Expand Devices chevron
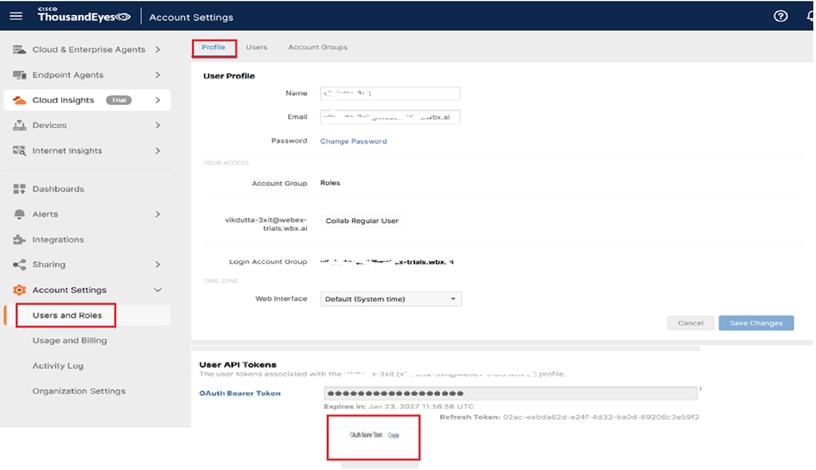Image resolution: width=816 pixels, height=470 pixels. click(x=158, y=125)
